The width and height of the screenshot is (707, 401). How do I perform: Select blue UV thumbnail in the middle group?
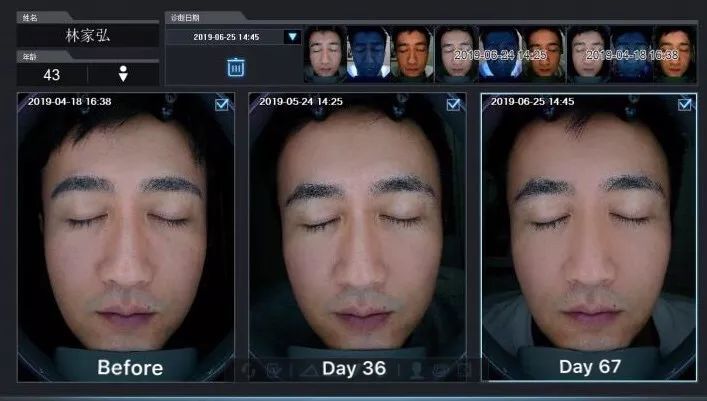coord(500,54)
